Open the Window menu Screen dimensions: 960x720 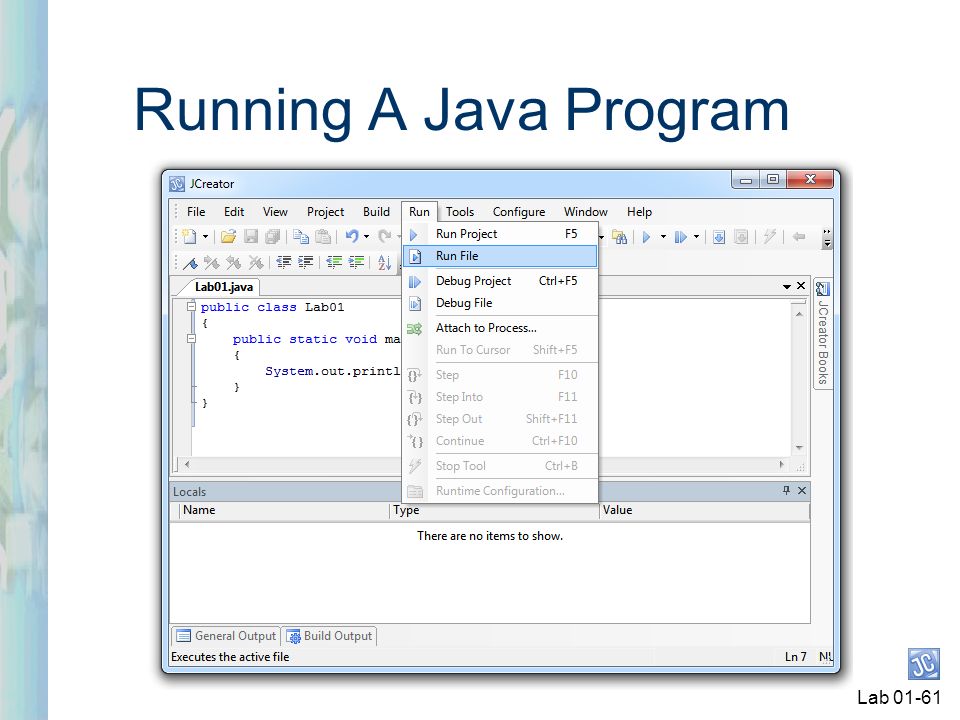[x=585, y=212]
